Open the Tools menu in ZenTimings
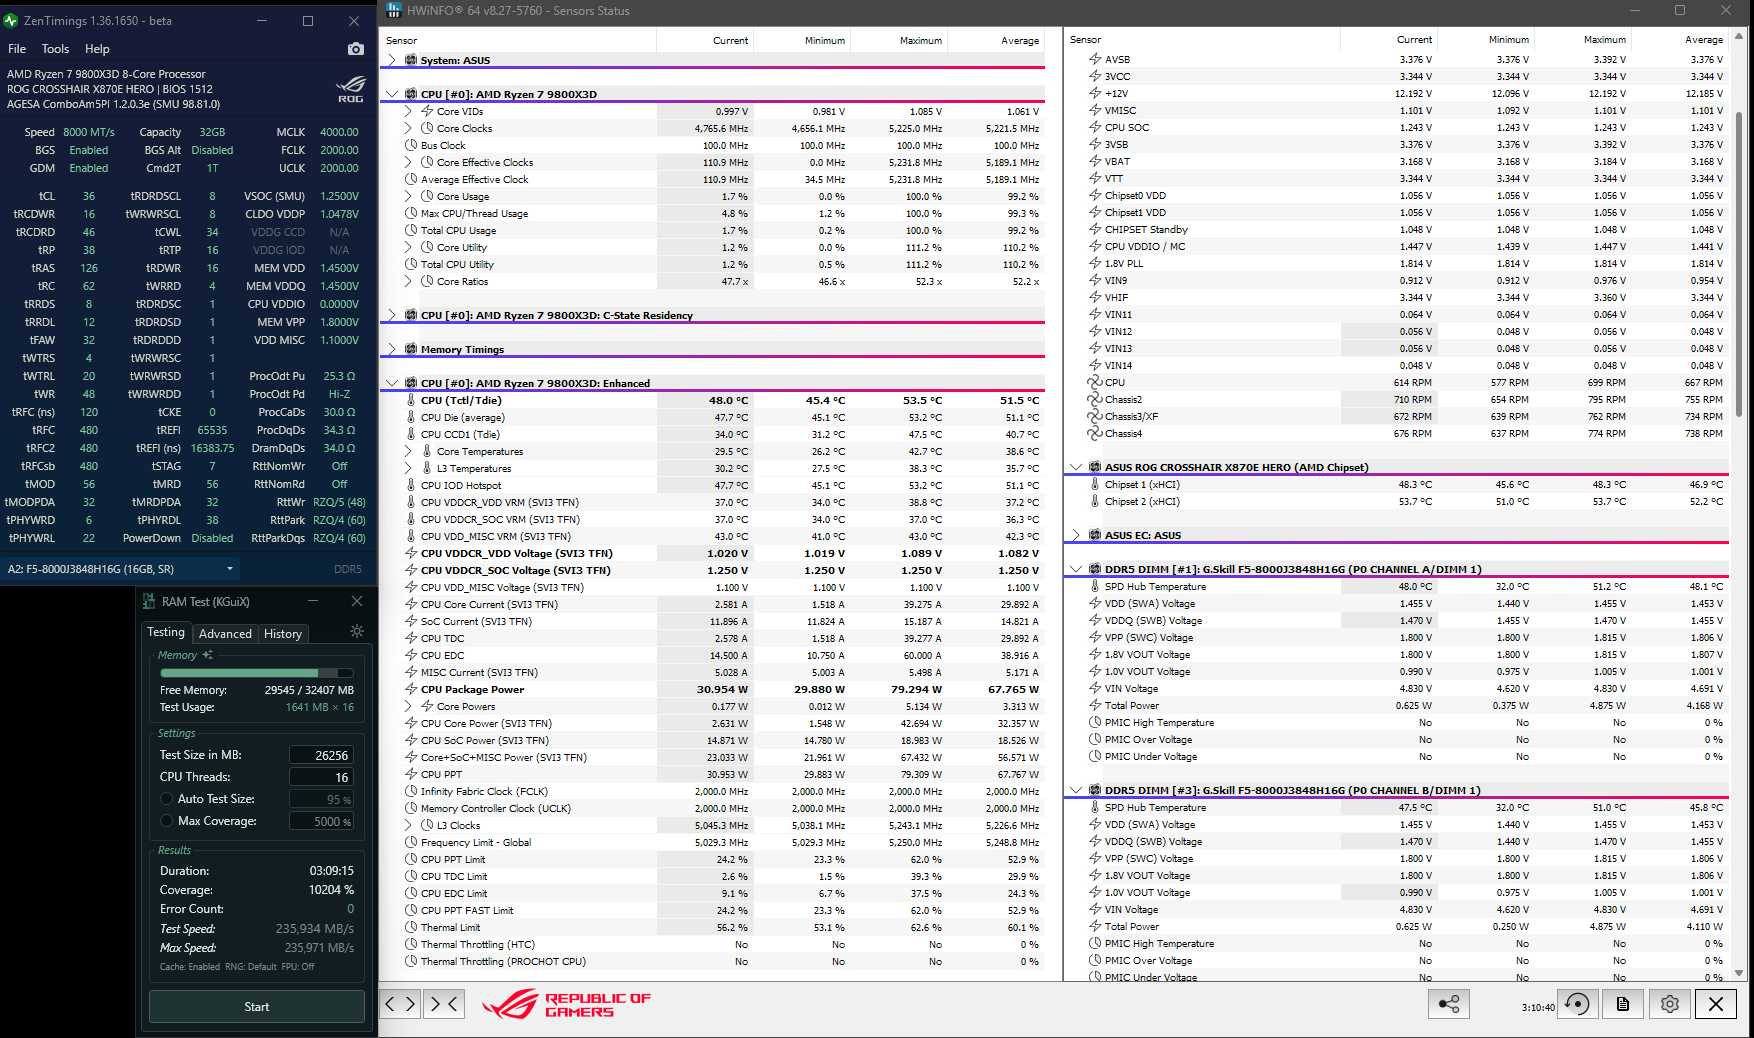 [x=55, y=49]
